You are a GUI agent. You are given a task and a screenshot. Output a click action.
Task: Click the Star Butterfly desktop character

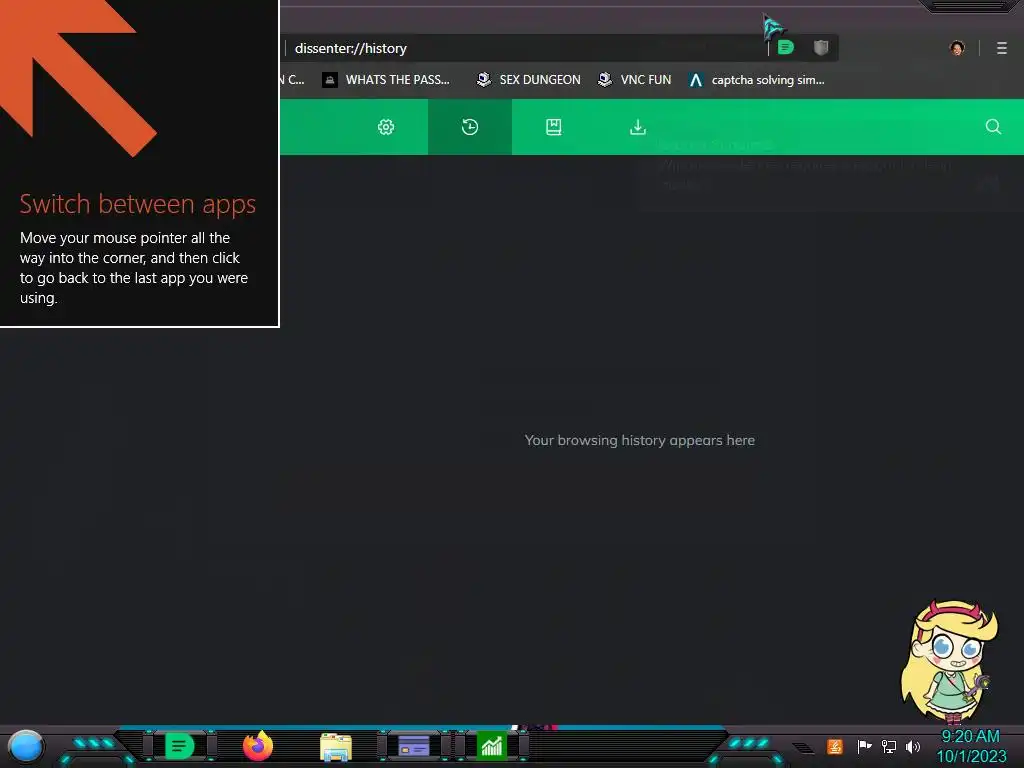click(950, 661)
